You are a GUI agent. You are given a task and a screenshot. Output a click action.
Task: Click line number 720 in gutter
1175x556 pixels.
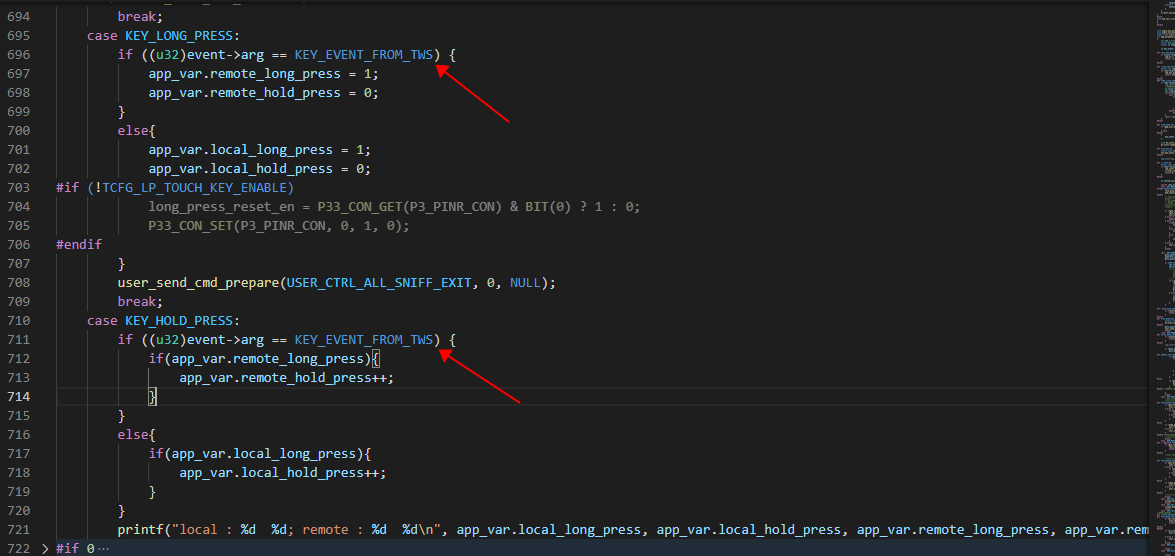[18, 510]
